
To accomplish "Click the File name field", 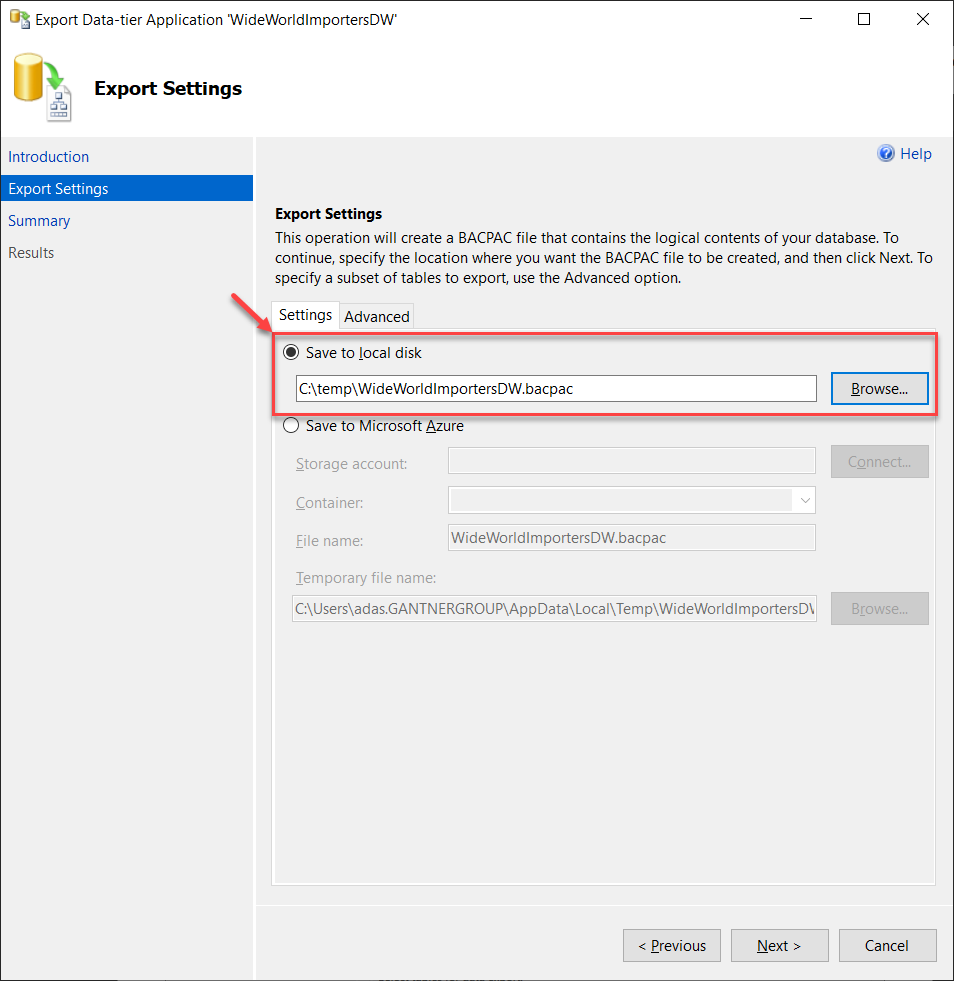I will [x=631, y=537].
